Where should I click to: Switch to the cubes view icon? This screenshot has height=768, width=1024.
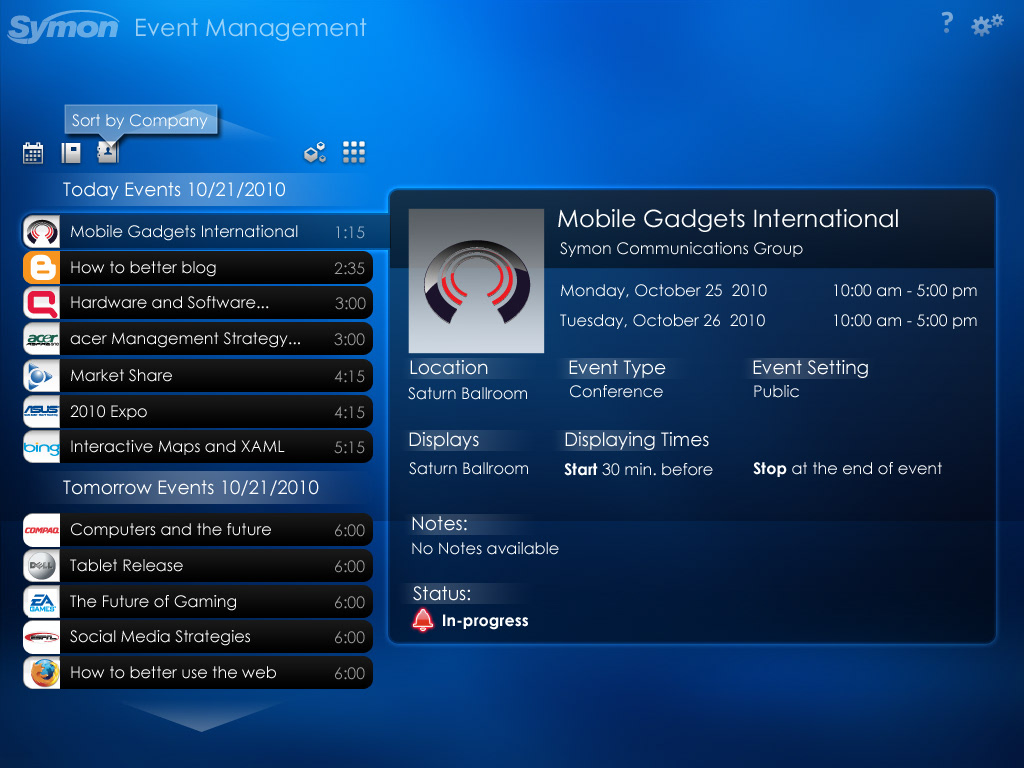point(315,152)
